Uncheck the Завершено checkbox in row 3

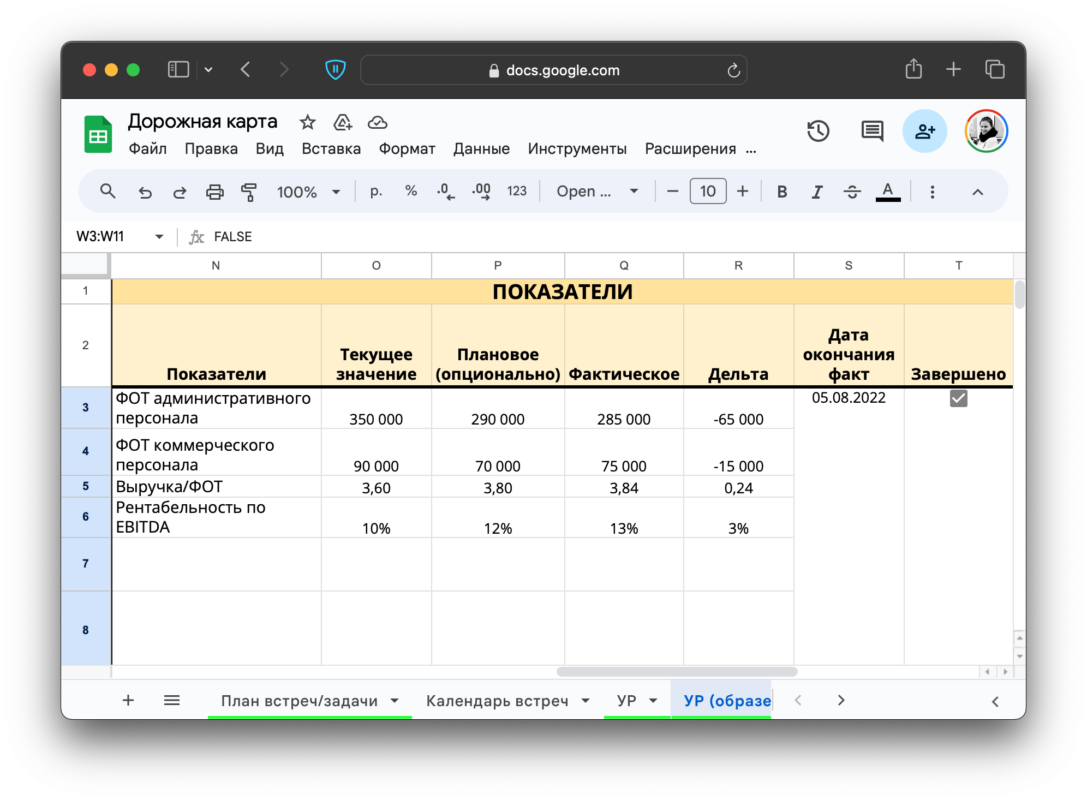coord(958,398)
